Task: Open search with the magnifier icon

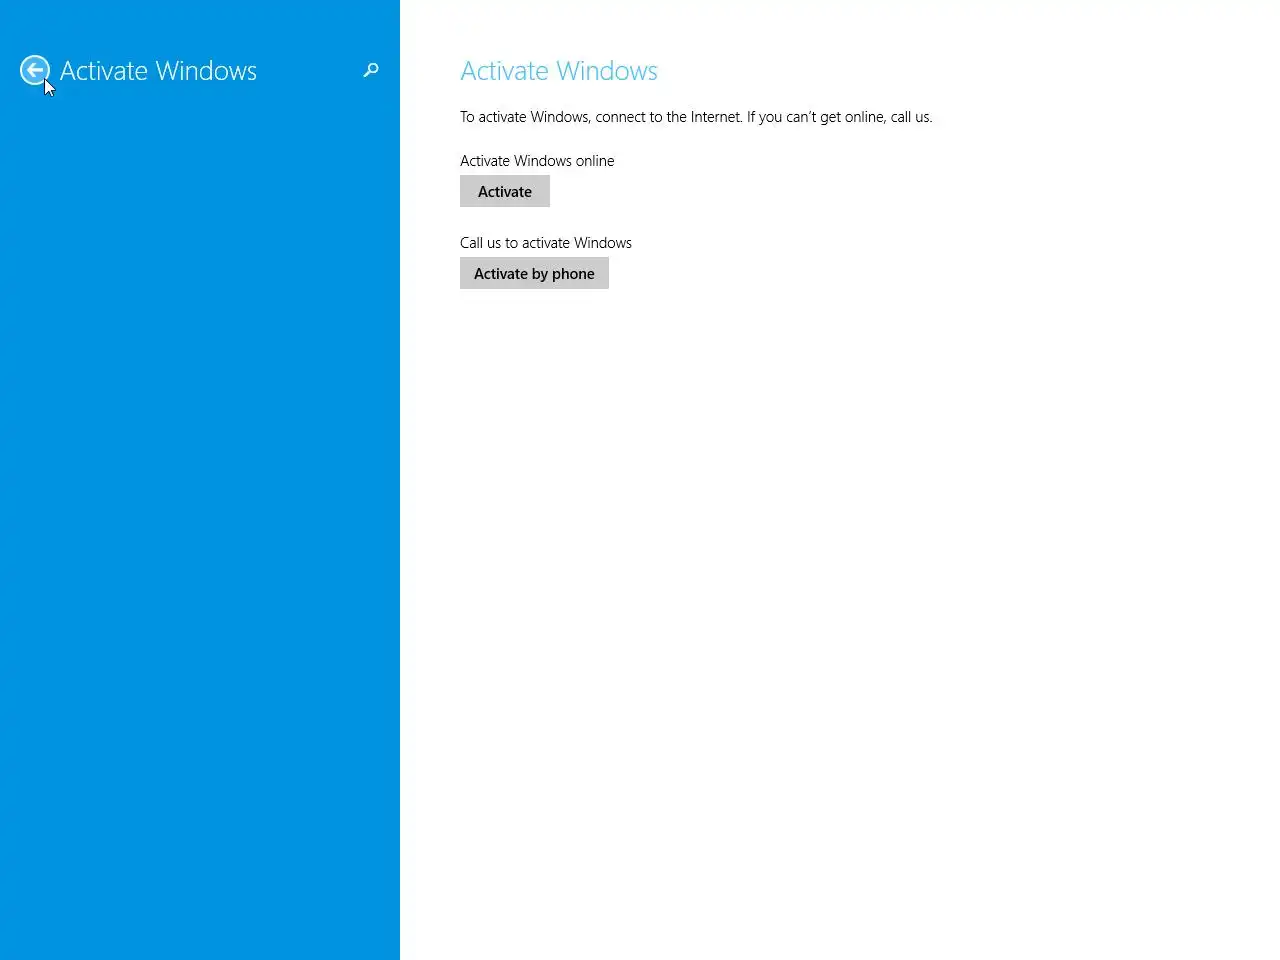Action: 371,70
